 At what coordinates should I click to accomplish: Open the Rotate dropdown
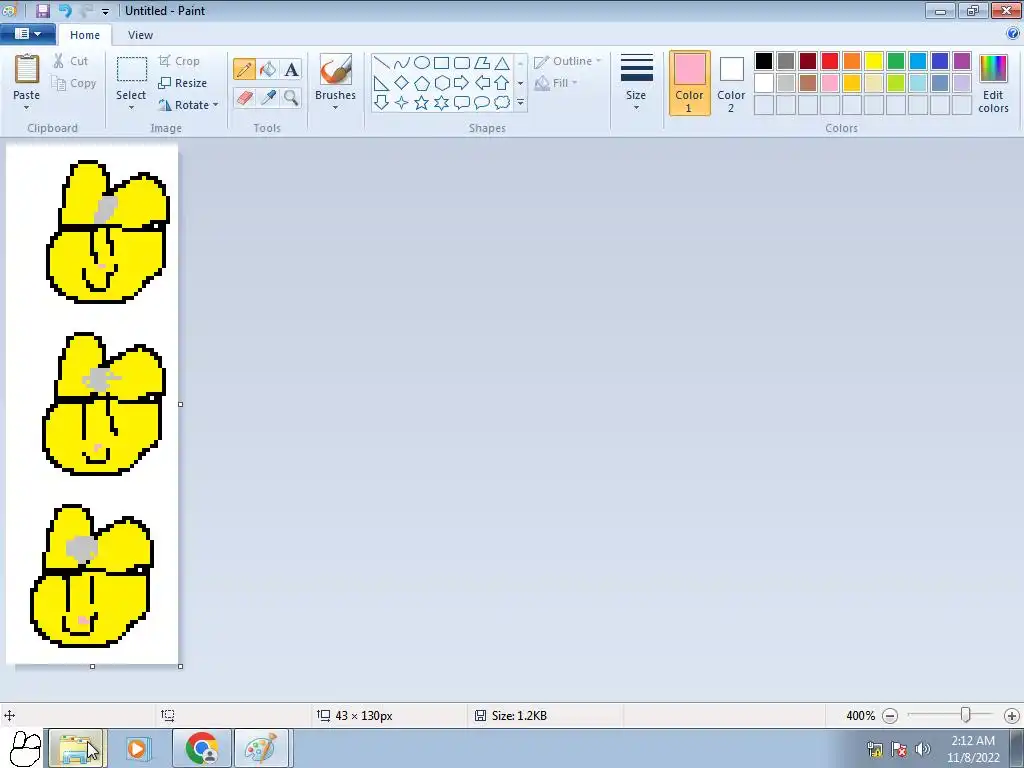click(188, 105)
